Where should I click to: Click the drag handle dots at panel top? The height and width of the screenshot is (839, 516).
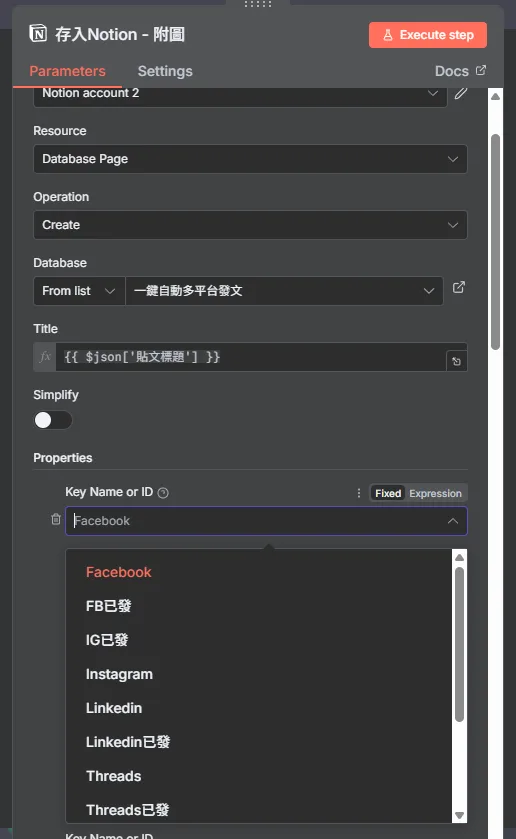258,4
